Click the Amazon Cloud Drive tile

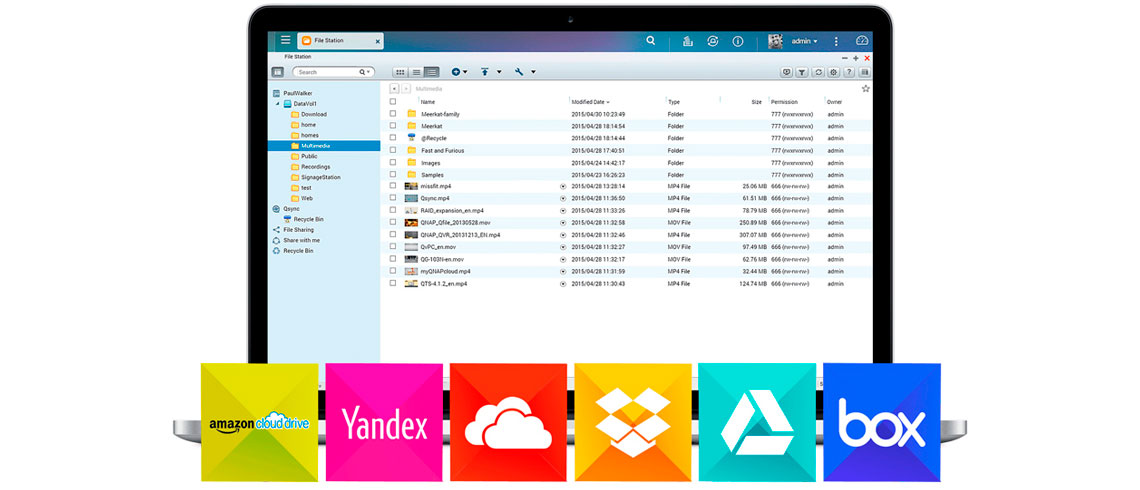click(x=260, y=422)
